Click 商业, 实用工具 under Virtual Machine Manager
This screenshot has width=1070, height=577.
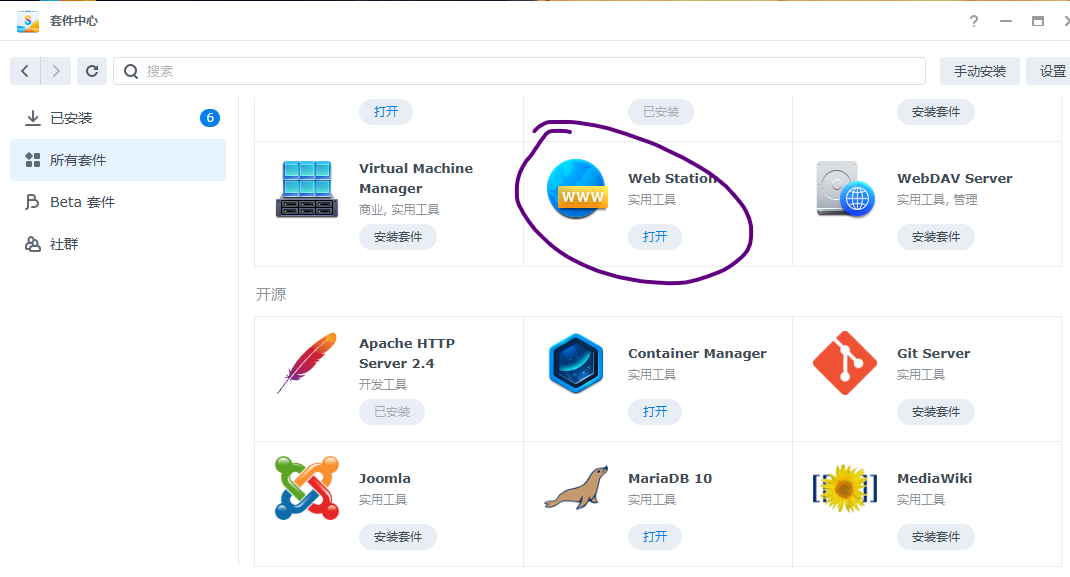coord(399,209)
